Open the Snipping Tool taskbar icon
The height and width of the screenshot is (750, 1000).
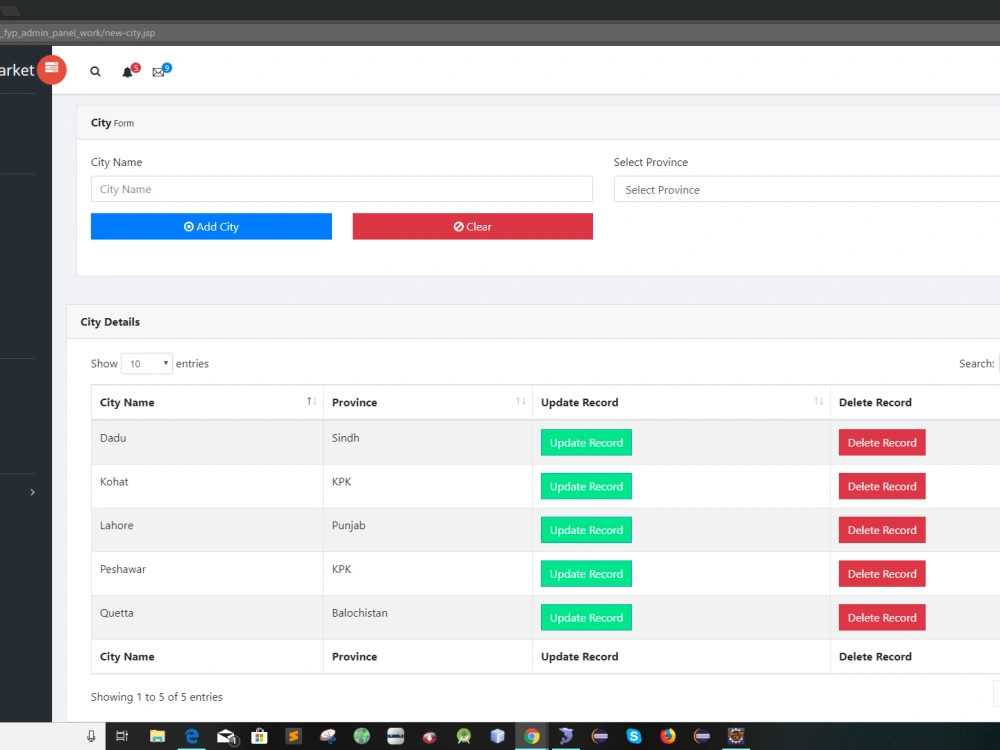pos(328,736)
